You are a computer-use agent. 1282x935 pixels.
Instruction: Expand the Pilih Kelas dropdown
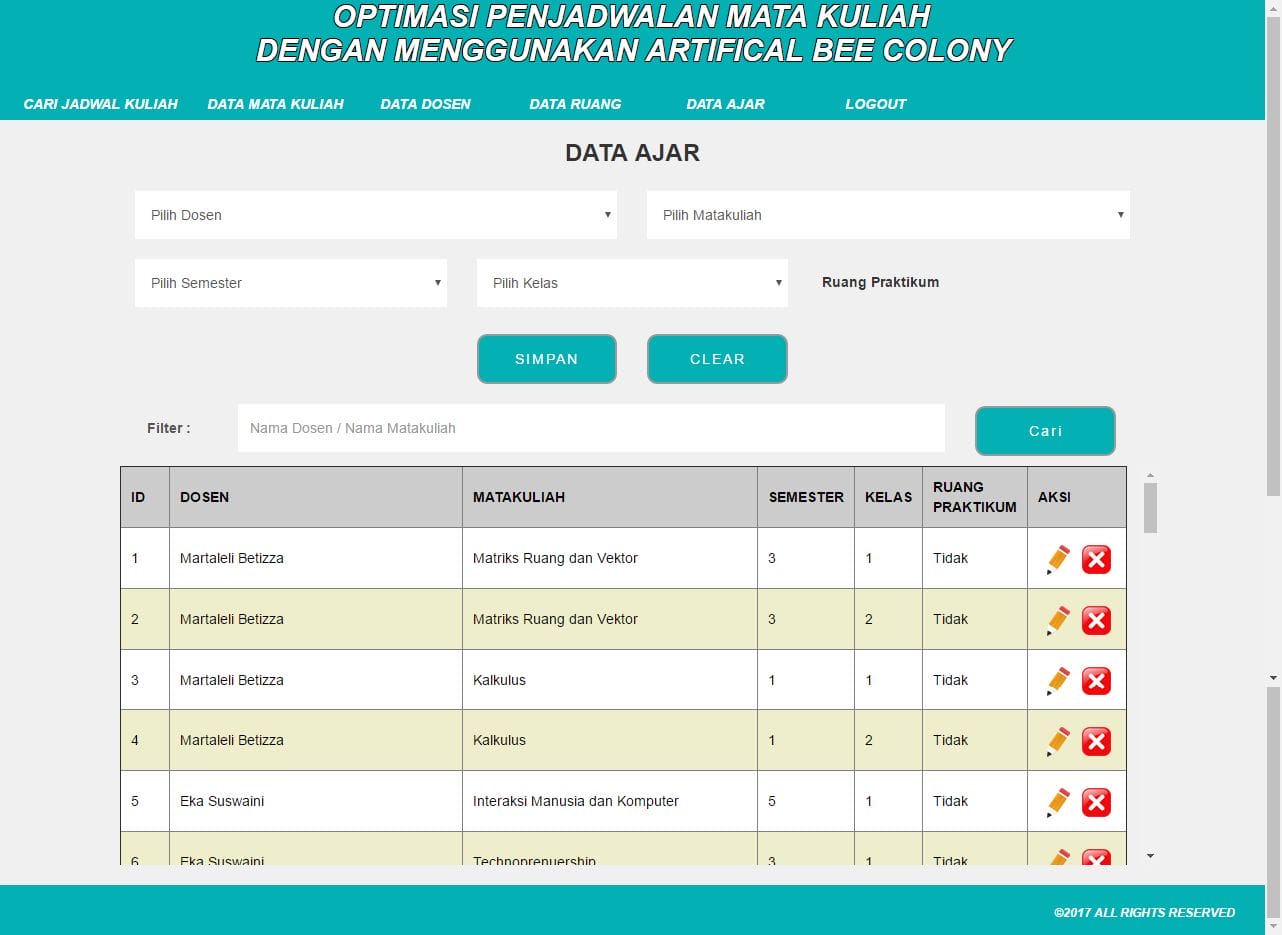632,283
